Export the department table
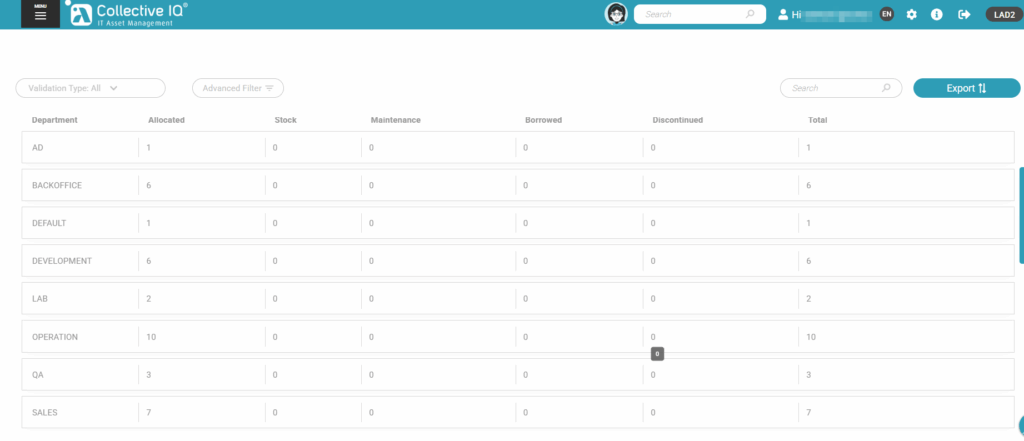Viewport: 1024px width, 441px height. click(966, 88)
